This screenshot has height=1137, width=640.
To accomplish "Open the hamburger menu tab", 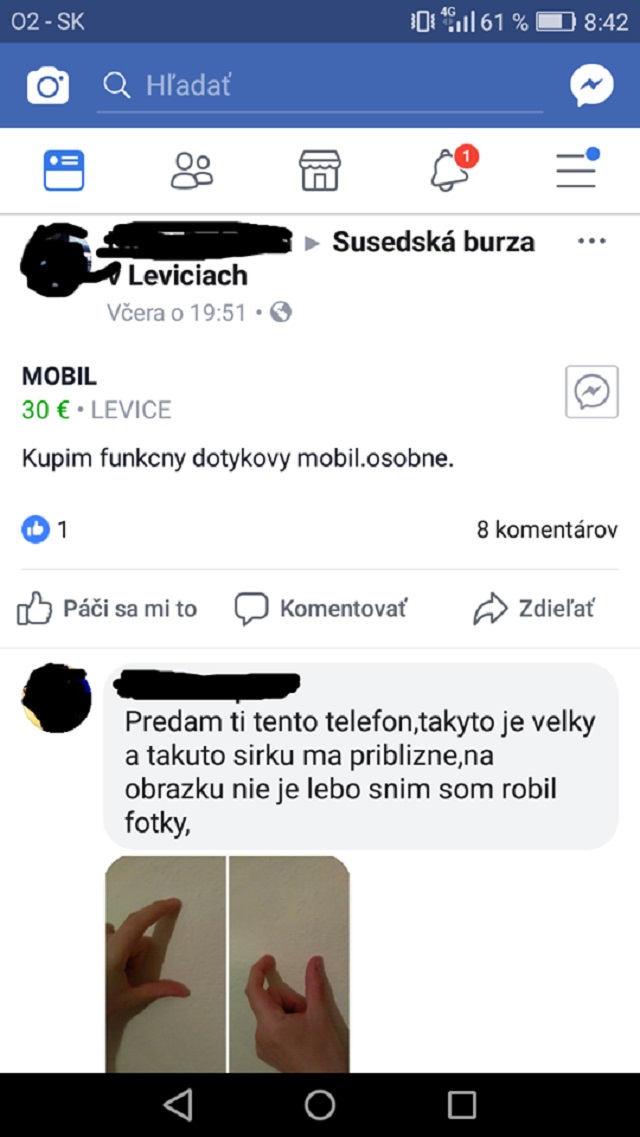I will pos(578,168).
